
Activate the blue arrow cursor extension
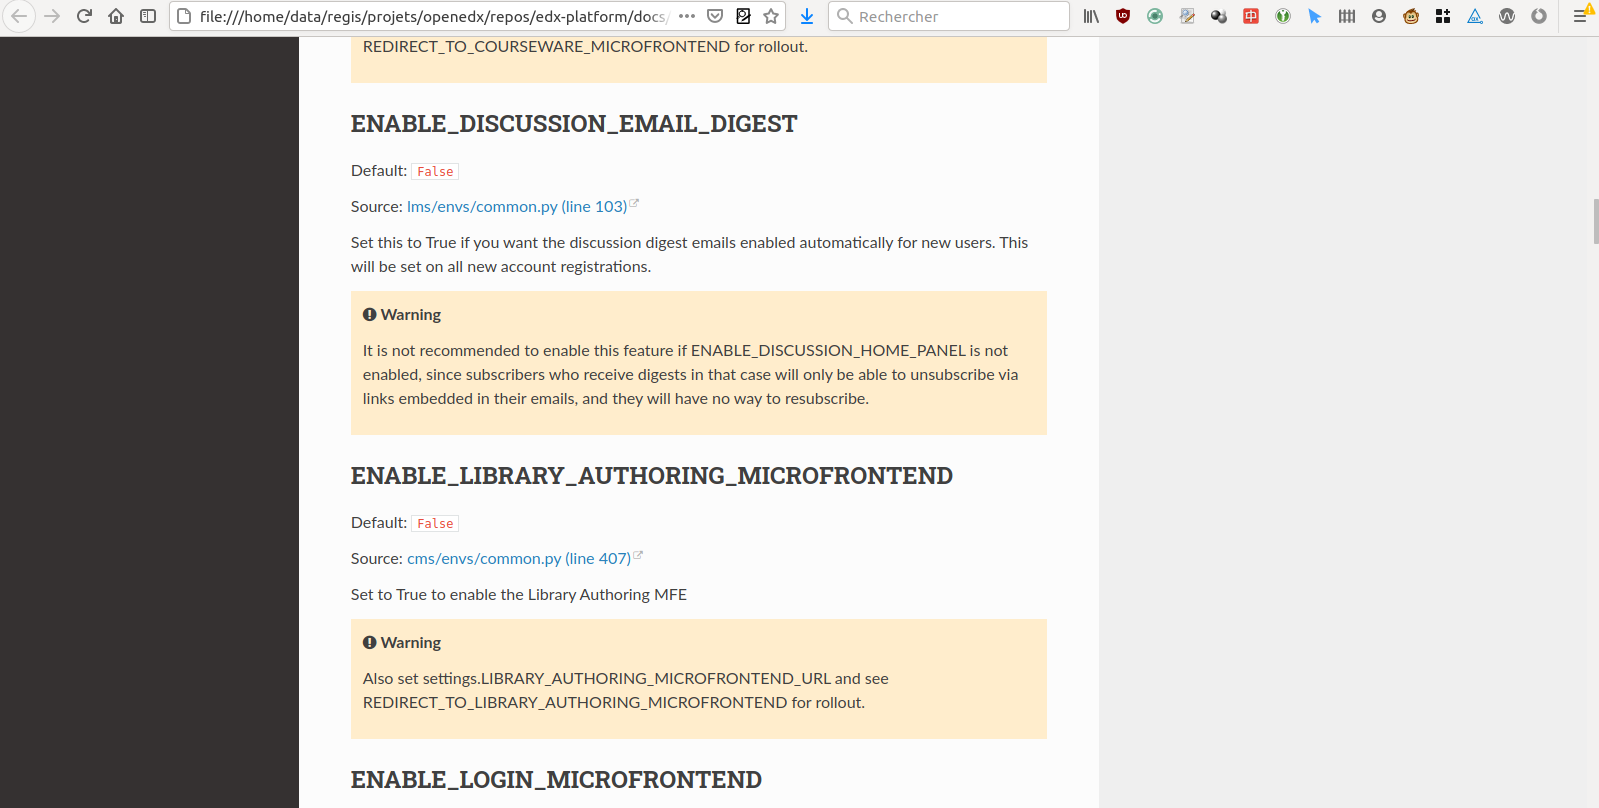(x=1315, y=16)
